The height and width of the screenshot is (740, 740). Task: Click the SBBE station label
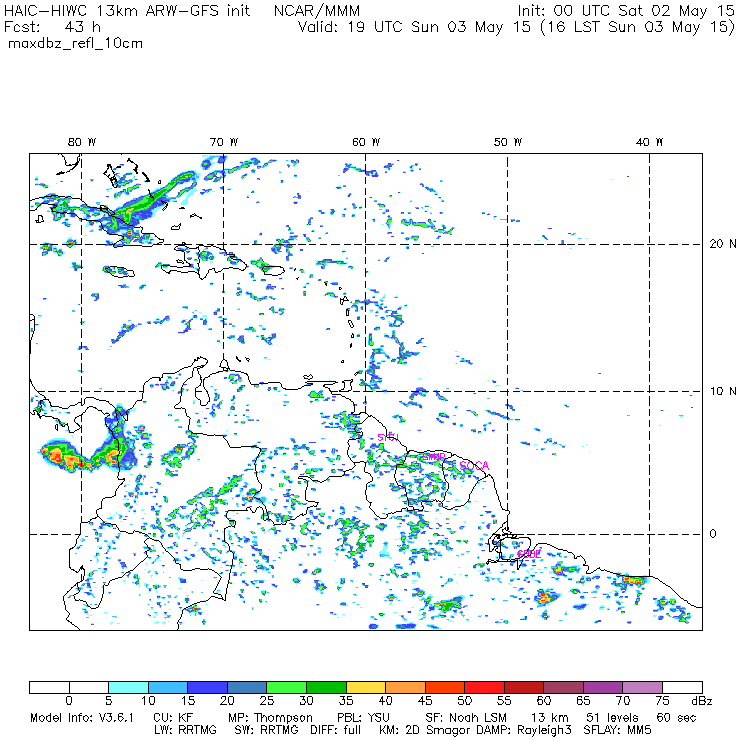point(529,554)
